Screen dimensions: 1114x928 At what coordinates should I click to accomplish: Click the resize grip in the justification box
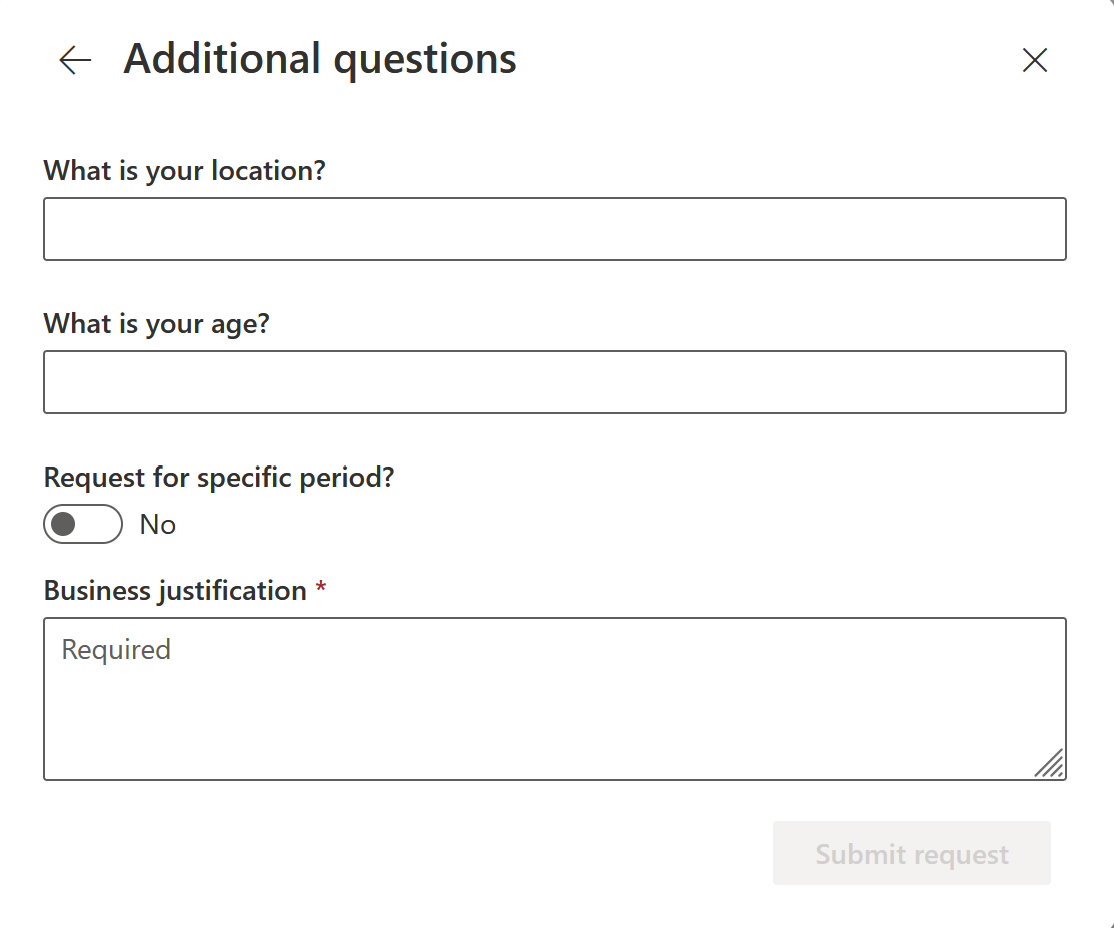pyautogui.click(x=1050, y=764)
